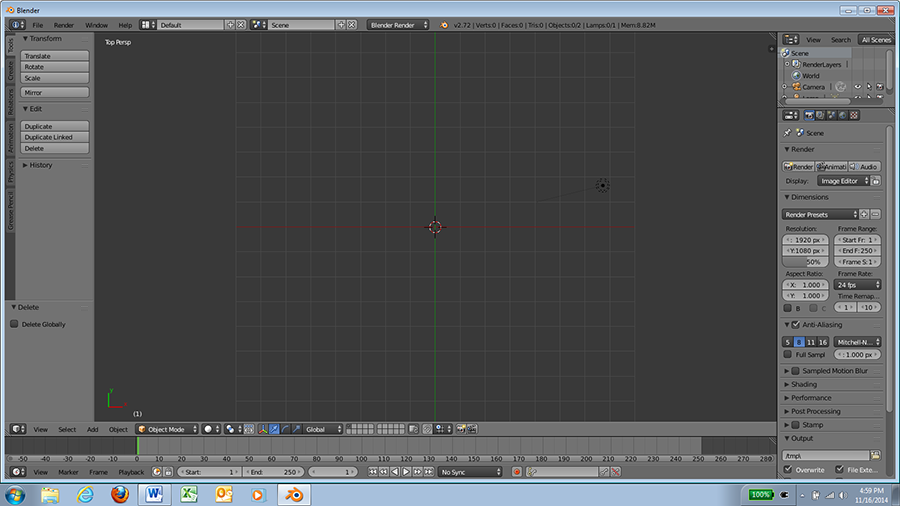The image size is (900, 506).
Task: Click the record auto-keyframe red dot
Action: (517, 472)
